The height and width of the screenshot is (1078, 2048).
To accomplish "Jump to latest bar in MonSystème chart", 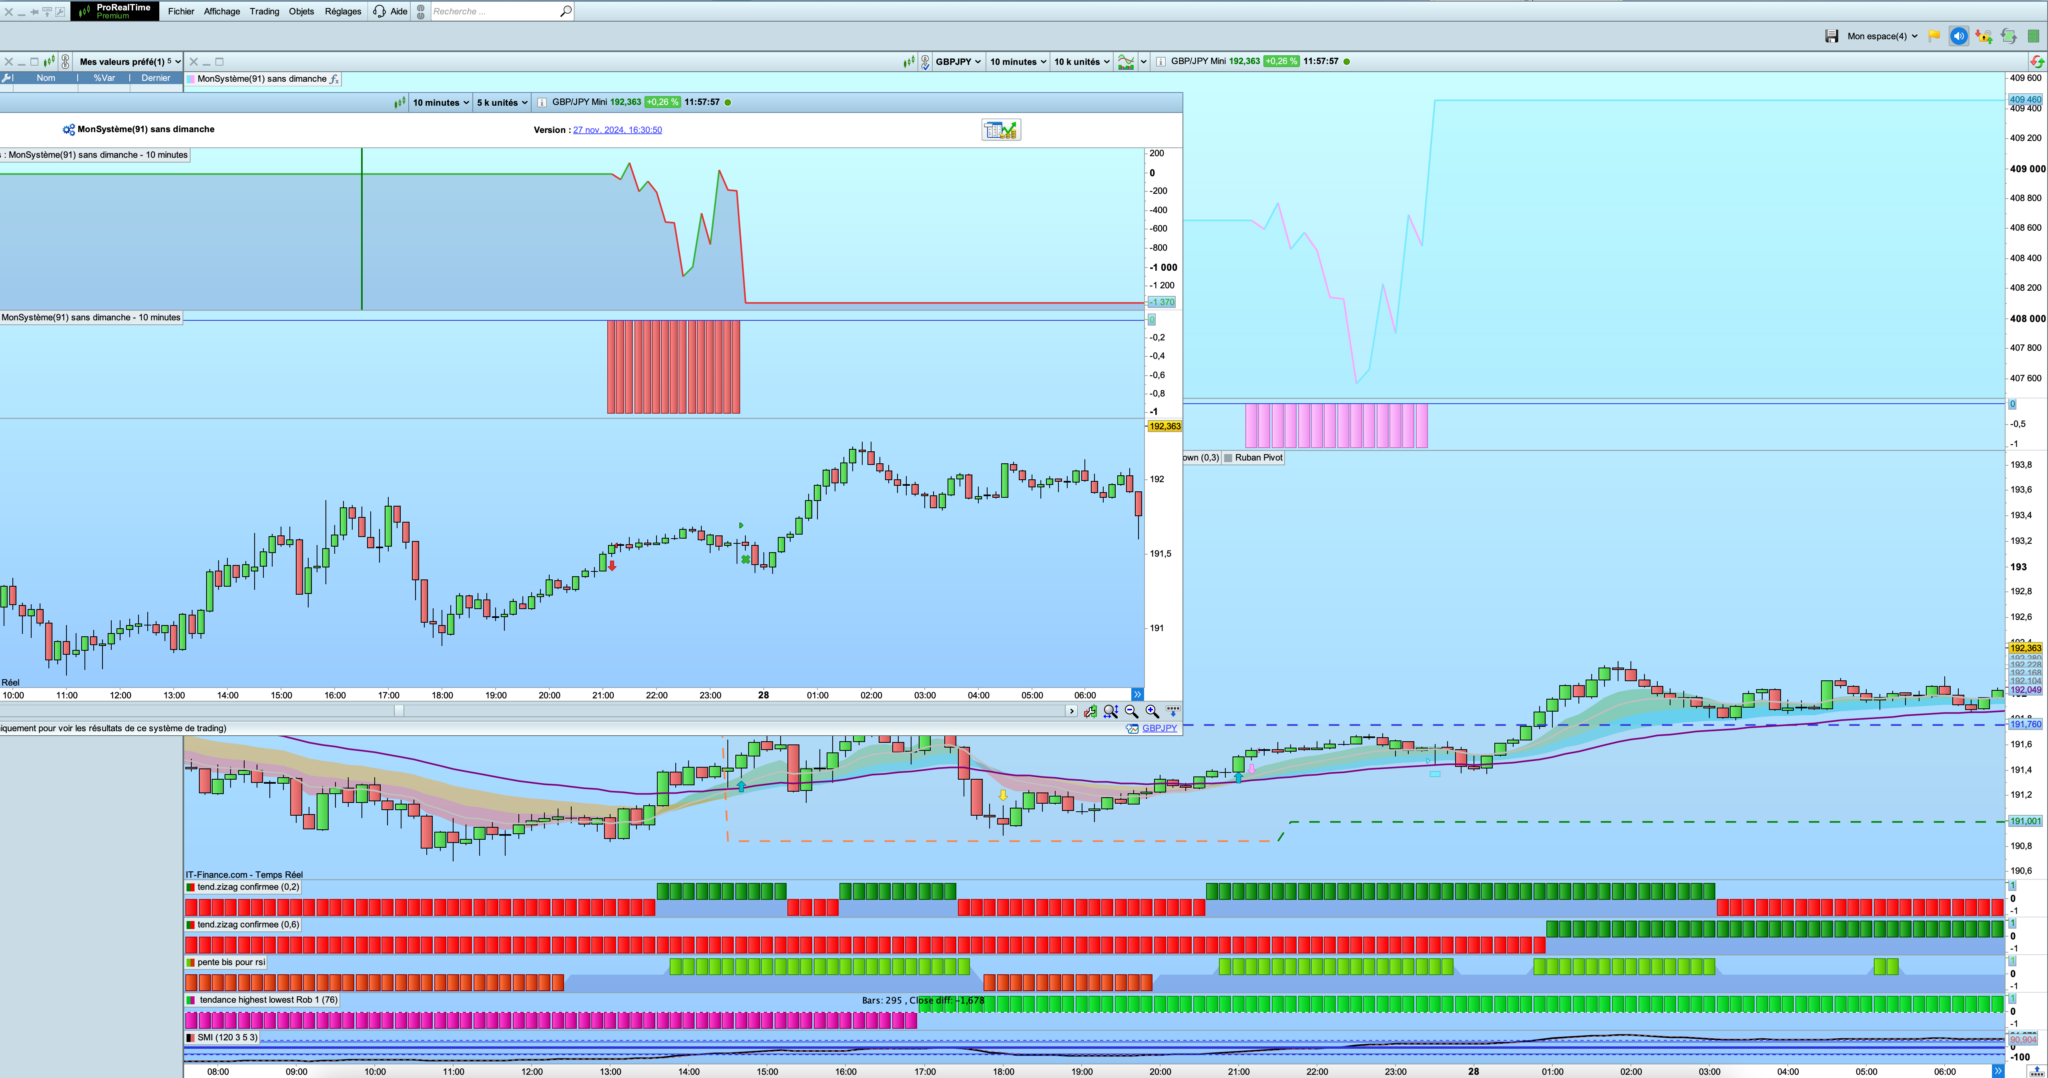I will click(x=1137, y=694).
